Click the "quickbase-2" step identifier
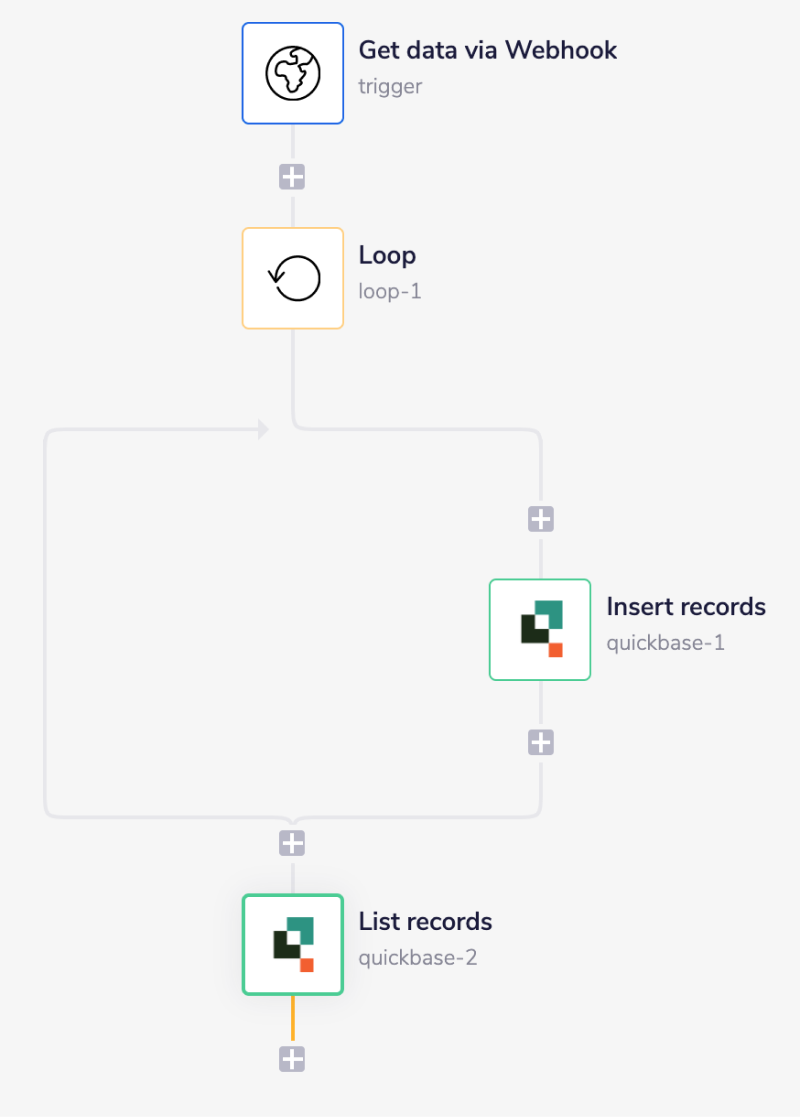Image resolution: width=800 pixels, height=1117 pixels. (418, 957)
